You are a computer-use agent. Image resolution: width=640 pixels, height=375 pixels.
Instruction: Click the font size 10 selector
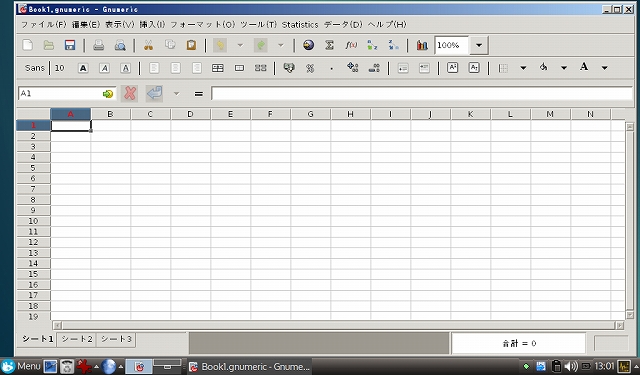click(x=60, y=68)
